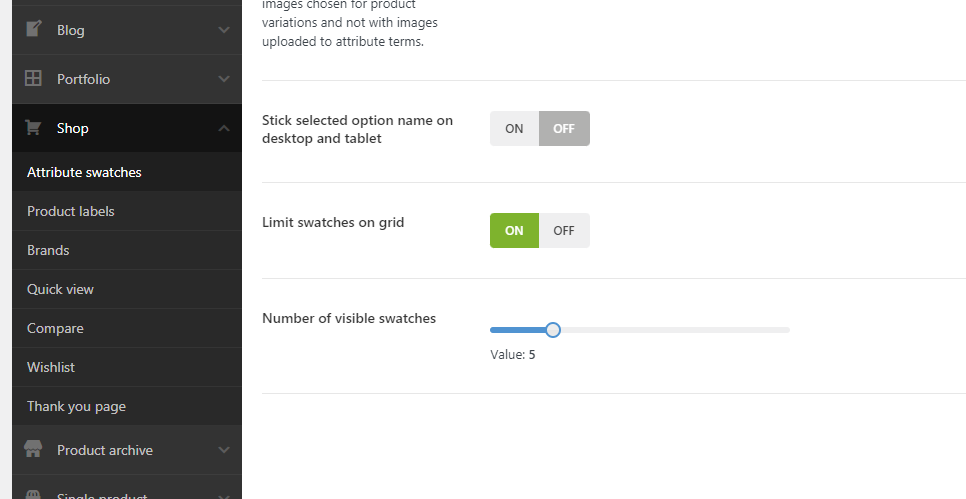This screenshot has height=499, width=966.
Task: Expand the Product archive chevron
Action: [224, 450]
